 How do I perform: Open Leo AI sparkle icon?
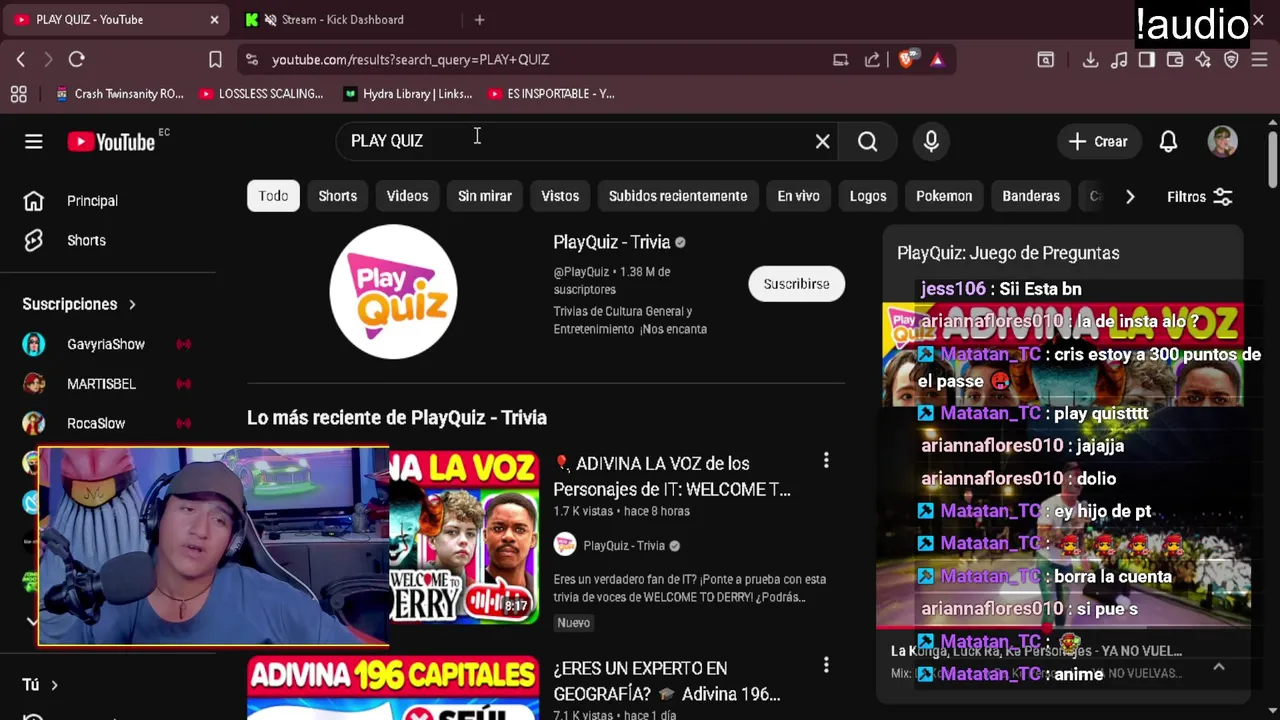click(x=1203, y=60)
